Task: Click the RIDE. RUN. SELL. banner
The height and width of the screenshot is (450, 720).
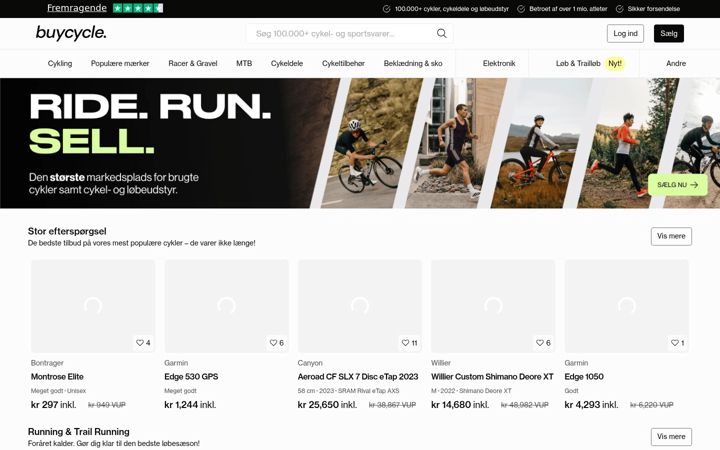Action: pos(360,143)
